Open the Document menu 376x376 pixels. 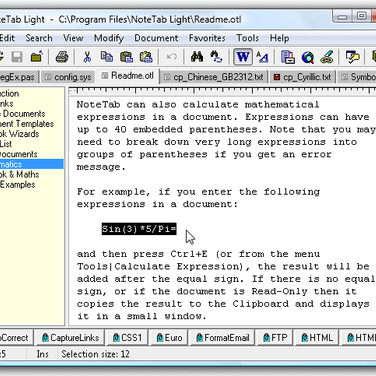point(156,38)
